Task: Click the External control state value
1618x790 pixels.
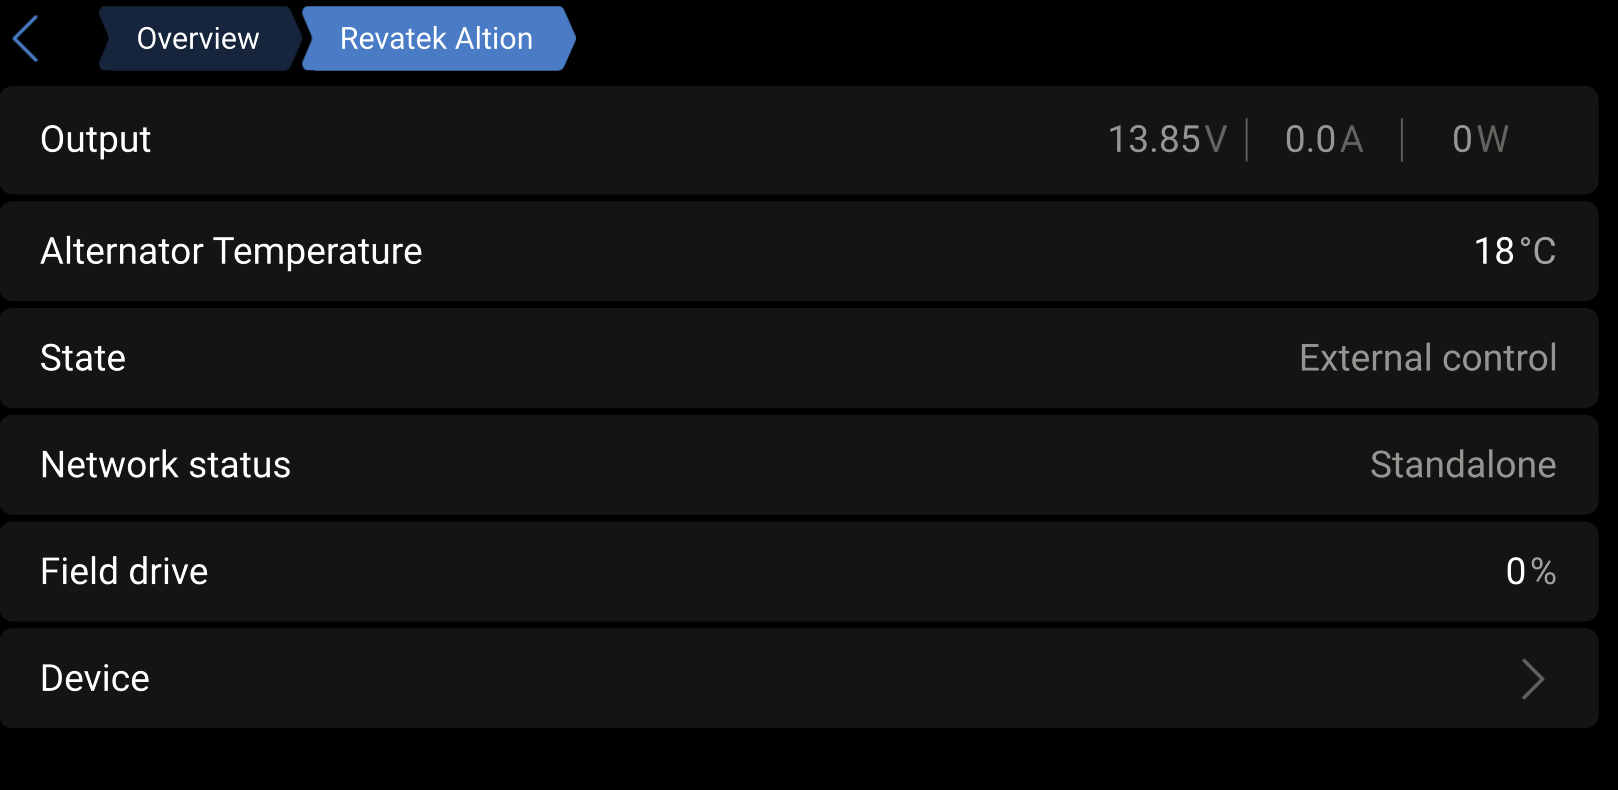Action: pyautogui.click(x=1428, y=358)
